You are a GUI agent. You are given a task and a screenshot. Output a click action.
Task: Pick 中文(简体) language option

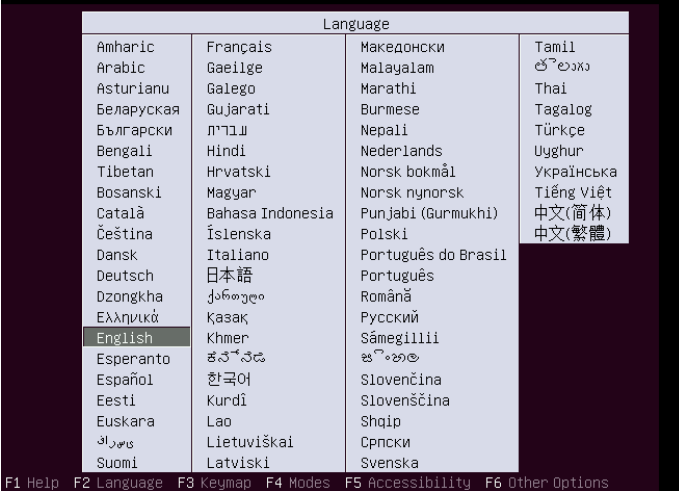pyautogui.click(x=573, y=213)
